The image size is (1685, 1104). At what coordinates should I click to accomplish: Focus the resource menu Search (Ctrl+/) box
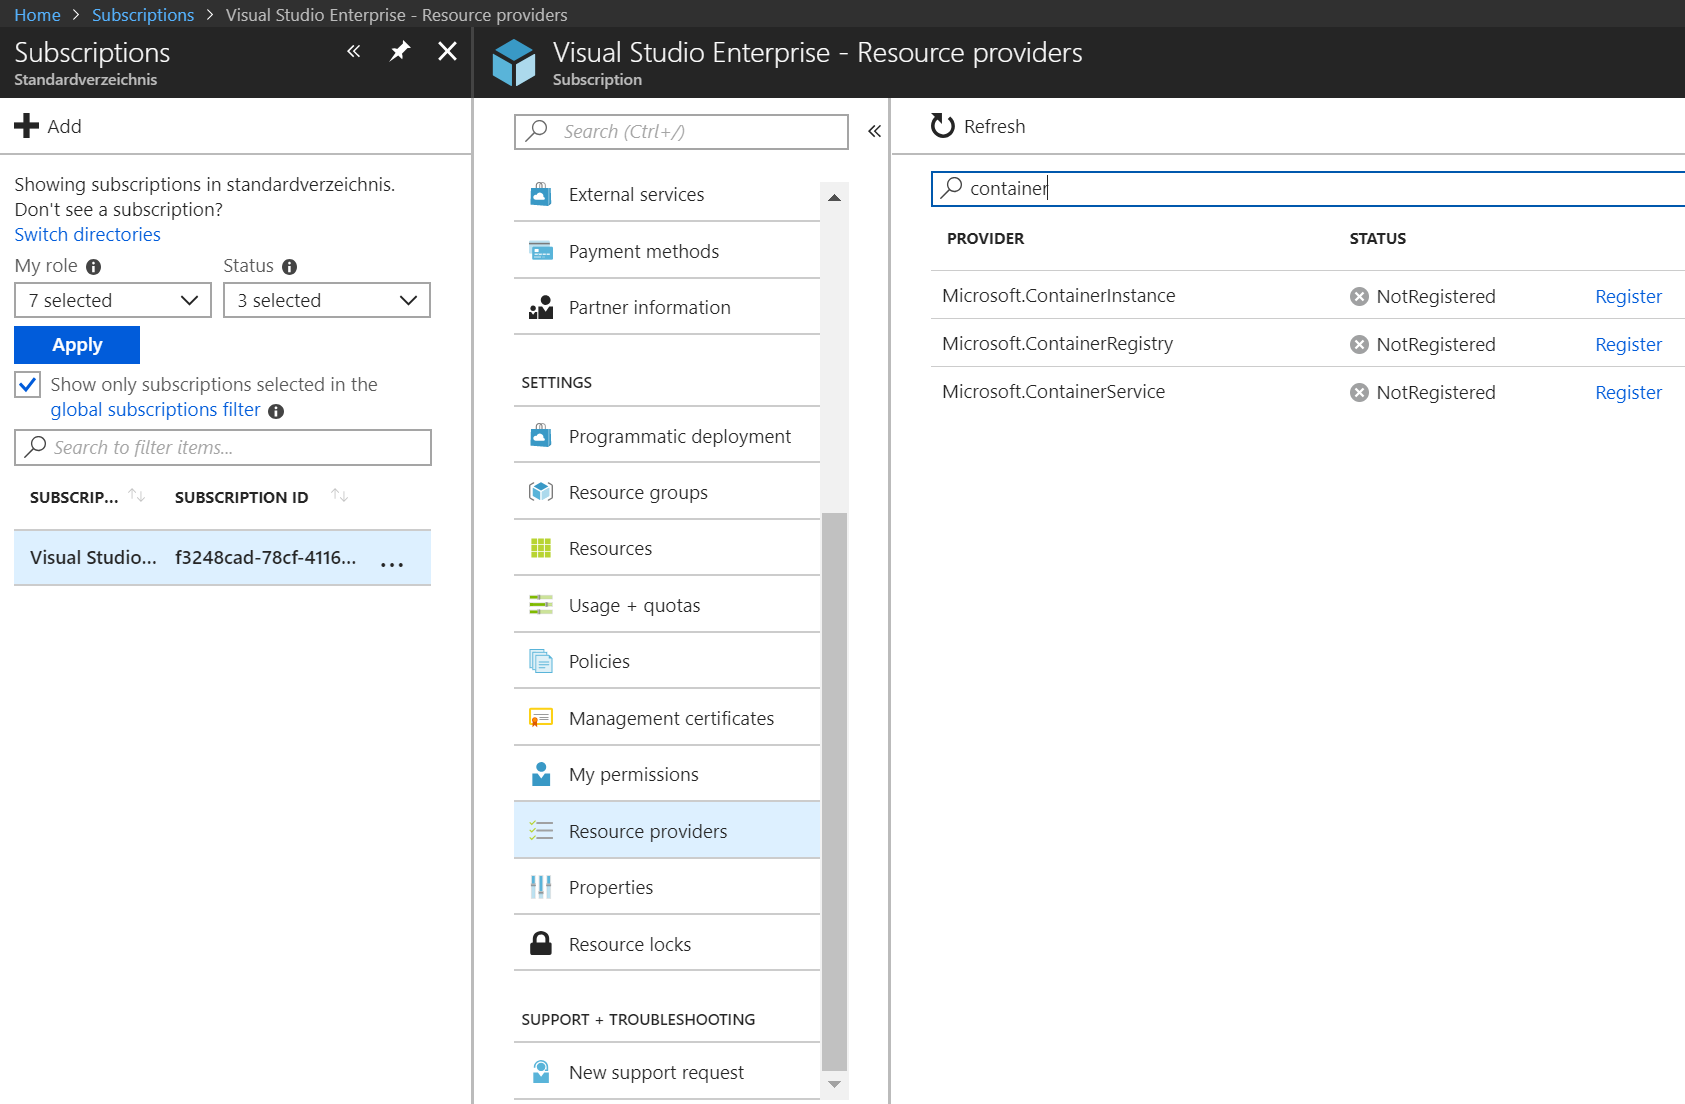[681, 131]
